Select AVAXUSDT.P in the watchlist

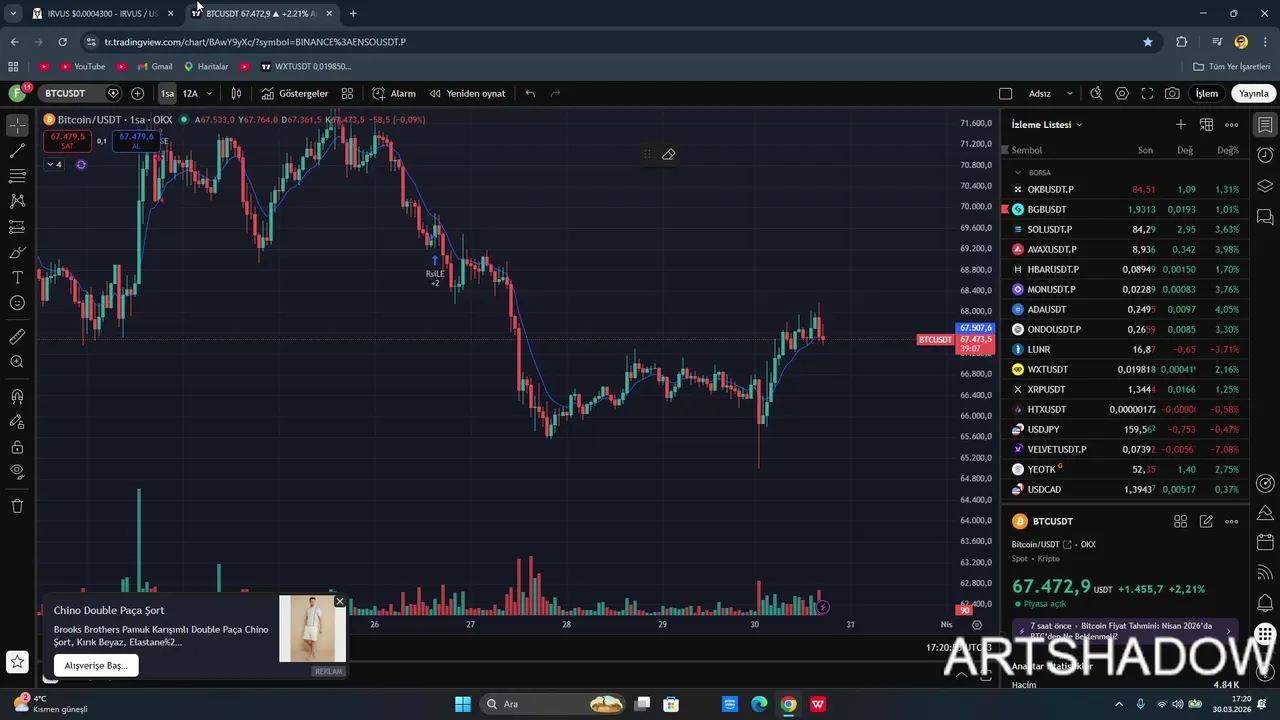click(x=1125, y=249)
